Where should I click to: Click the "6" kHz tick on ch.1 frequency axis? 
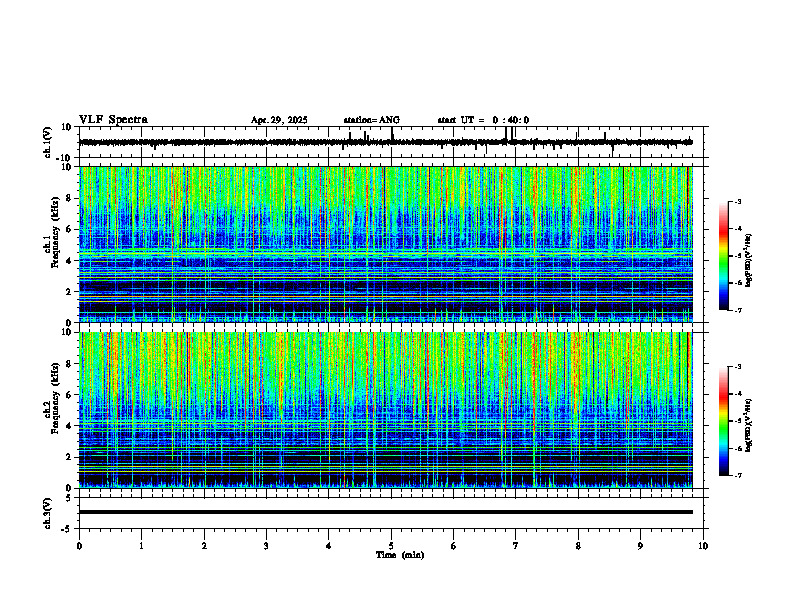coord(69,230)
